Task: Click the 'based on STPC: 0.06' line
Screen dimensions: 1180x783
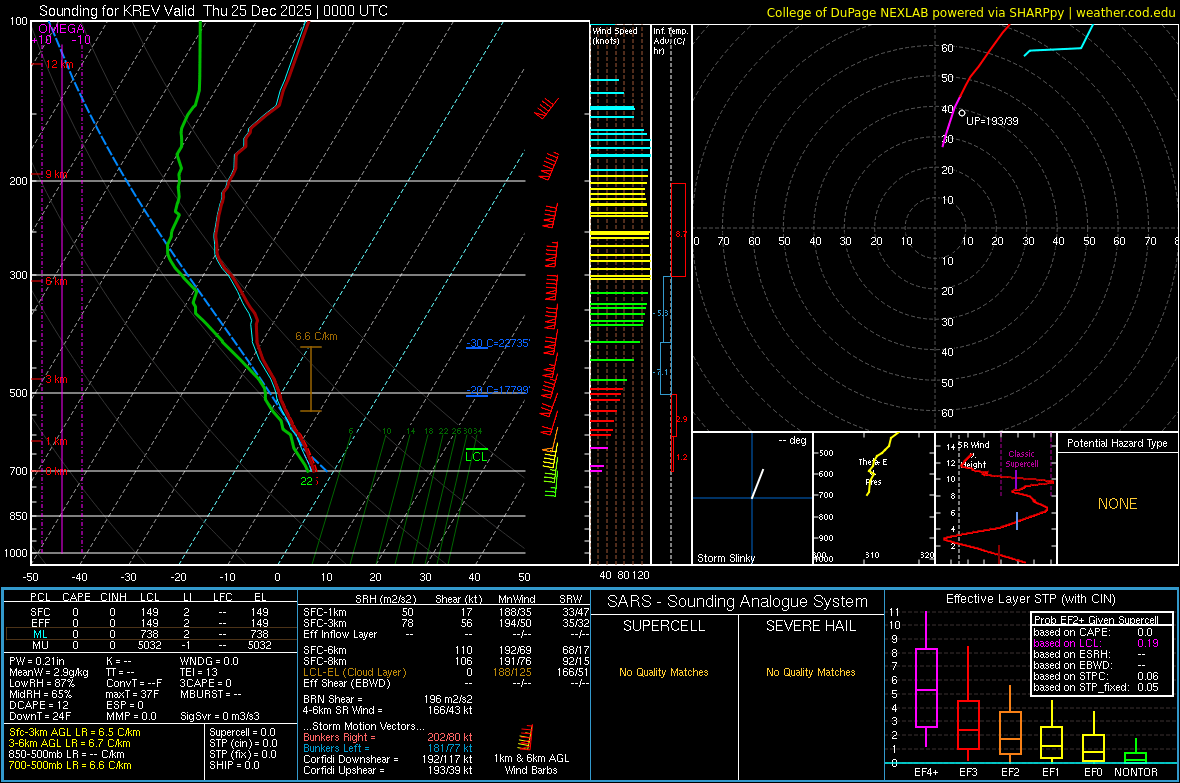Action: (1096, 676)
